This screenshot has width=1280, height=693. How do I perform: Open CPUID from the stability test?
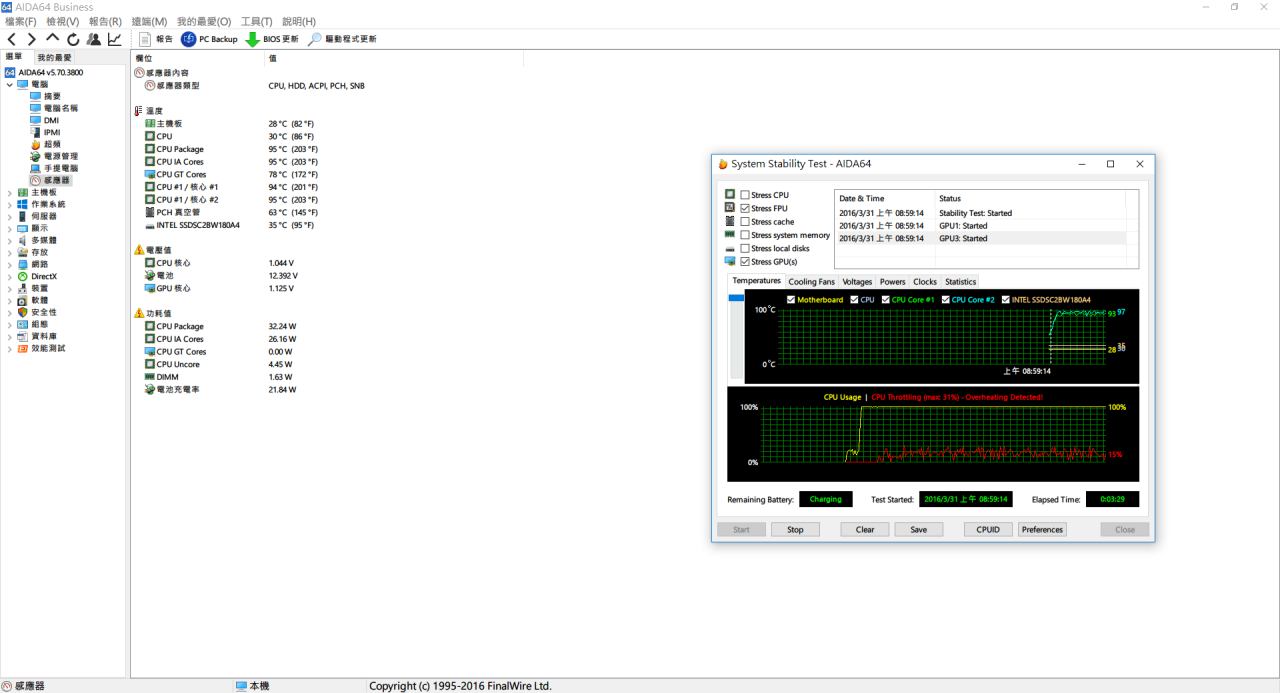click(x=988, y=530)
